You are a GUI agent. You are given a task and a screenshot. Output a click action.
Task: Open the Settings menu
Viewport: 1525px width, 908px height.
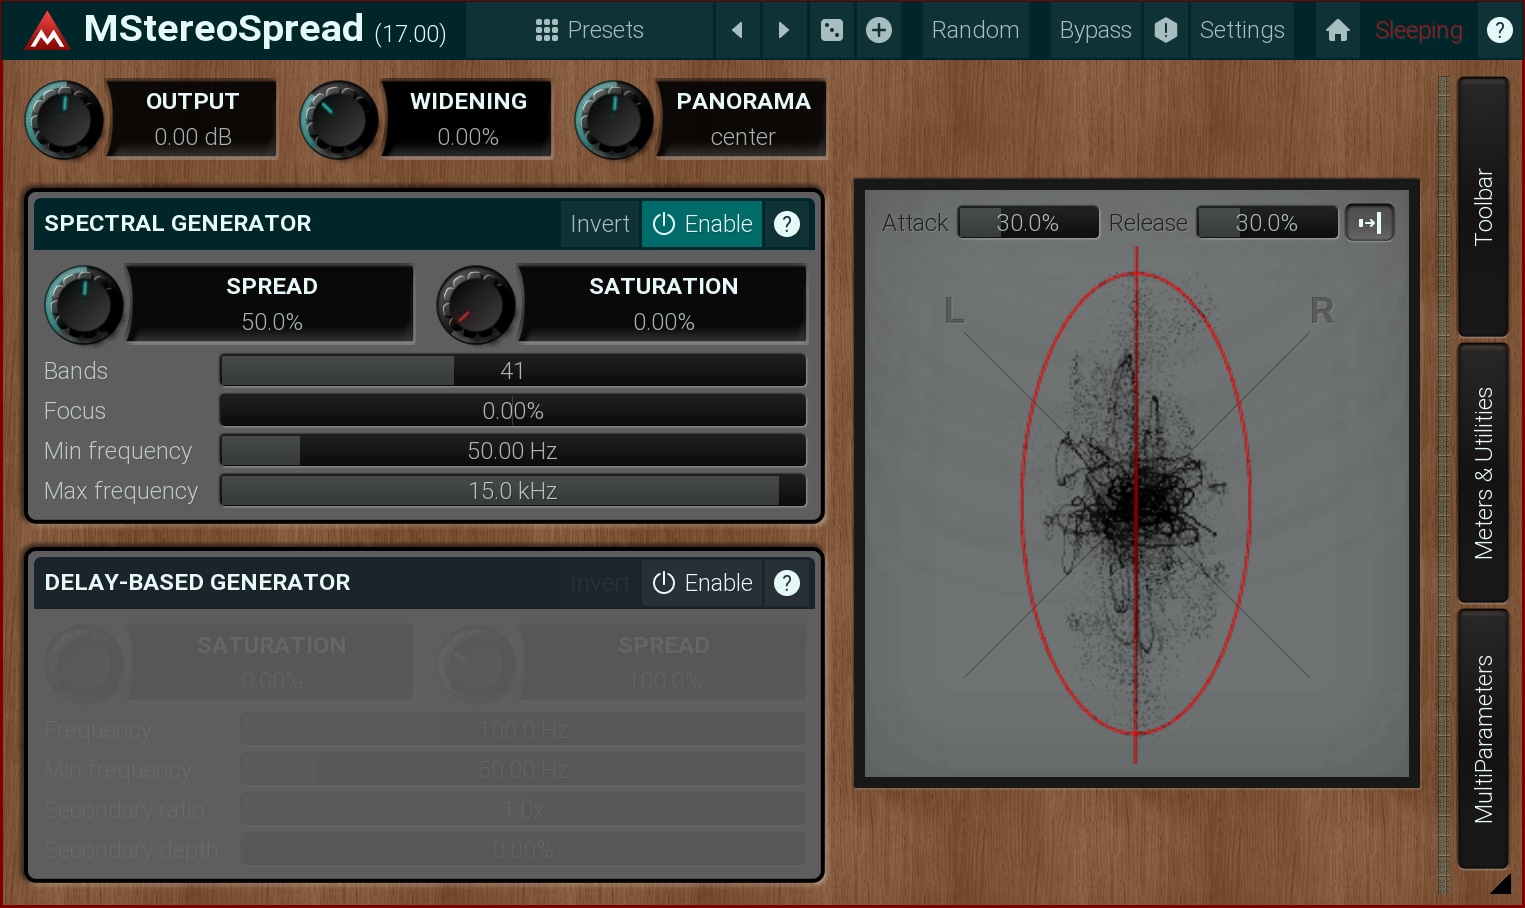tap(1242, 30)
